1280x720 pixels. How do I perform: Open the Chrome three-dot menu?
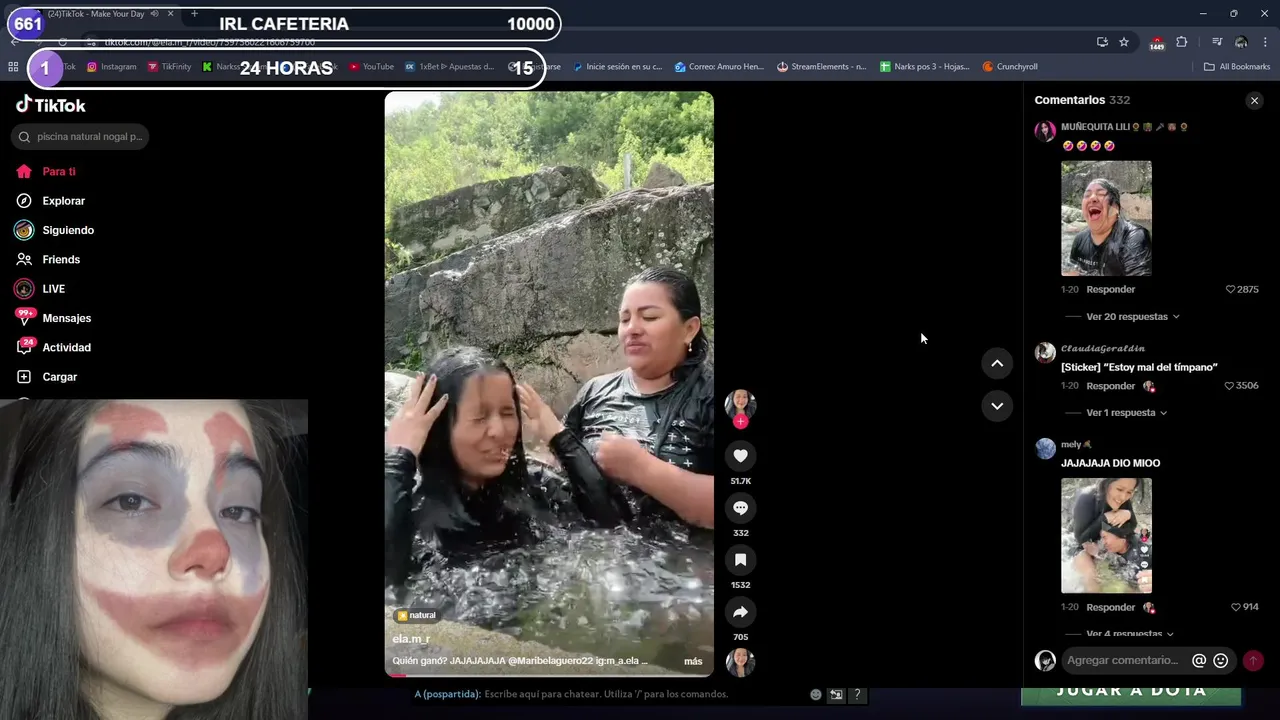(1265, 42)
